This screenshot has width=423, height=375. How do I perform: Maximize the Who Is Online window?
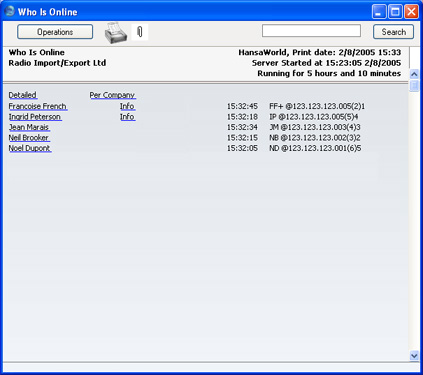coord(395,12)
